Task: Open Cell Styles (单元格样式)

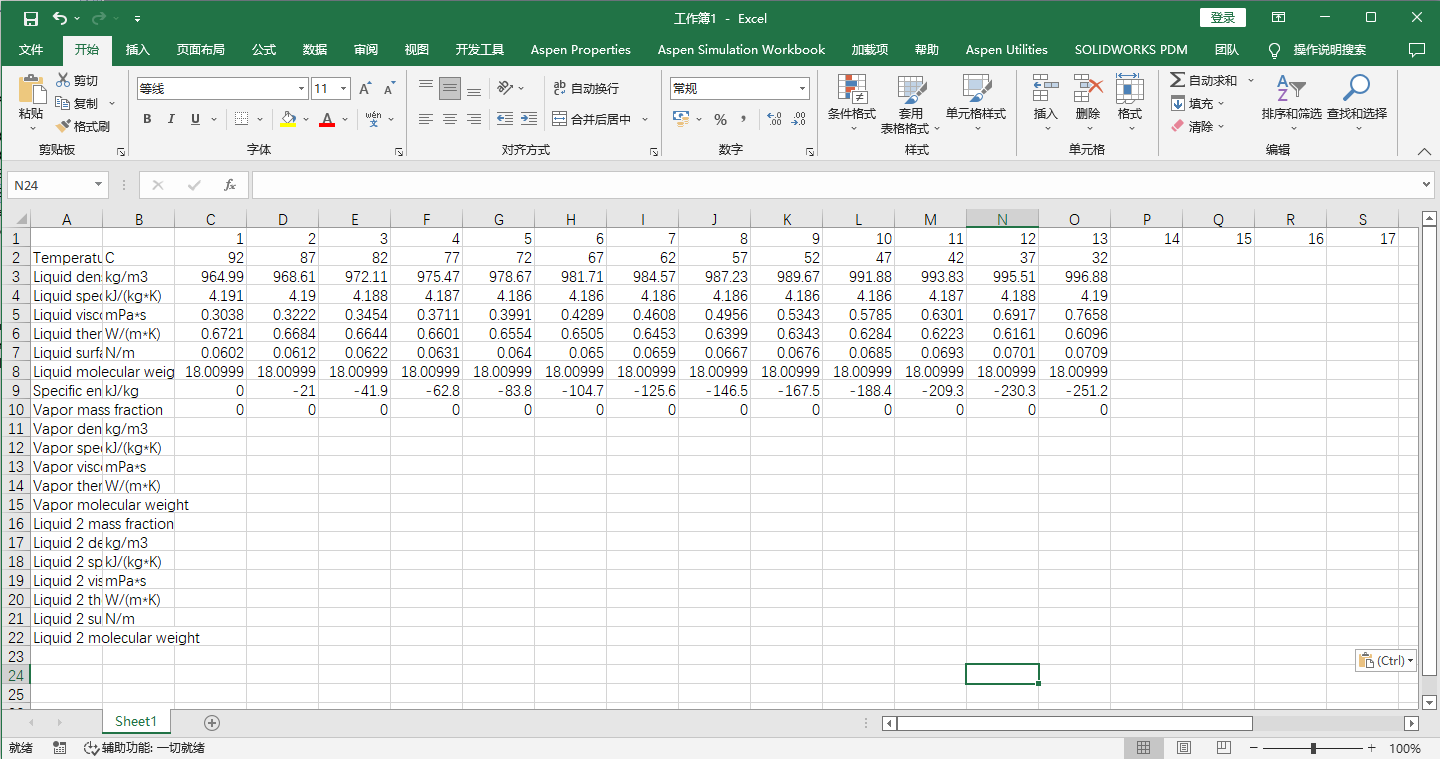Action: click(976, 103)
